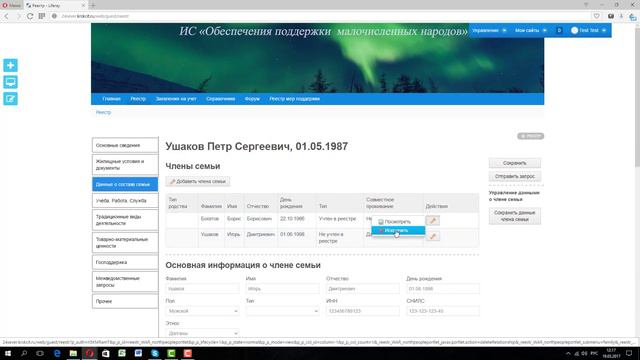Reload the page with refresh icon
The height and width of the screenshot is (360, 640).
30,16
